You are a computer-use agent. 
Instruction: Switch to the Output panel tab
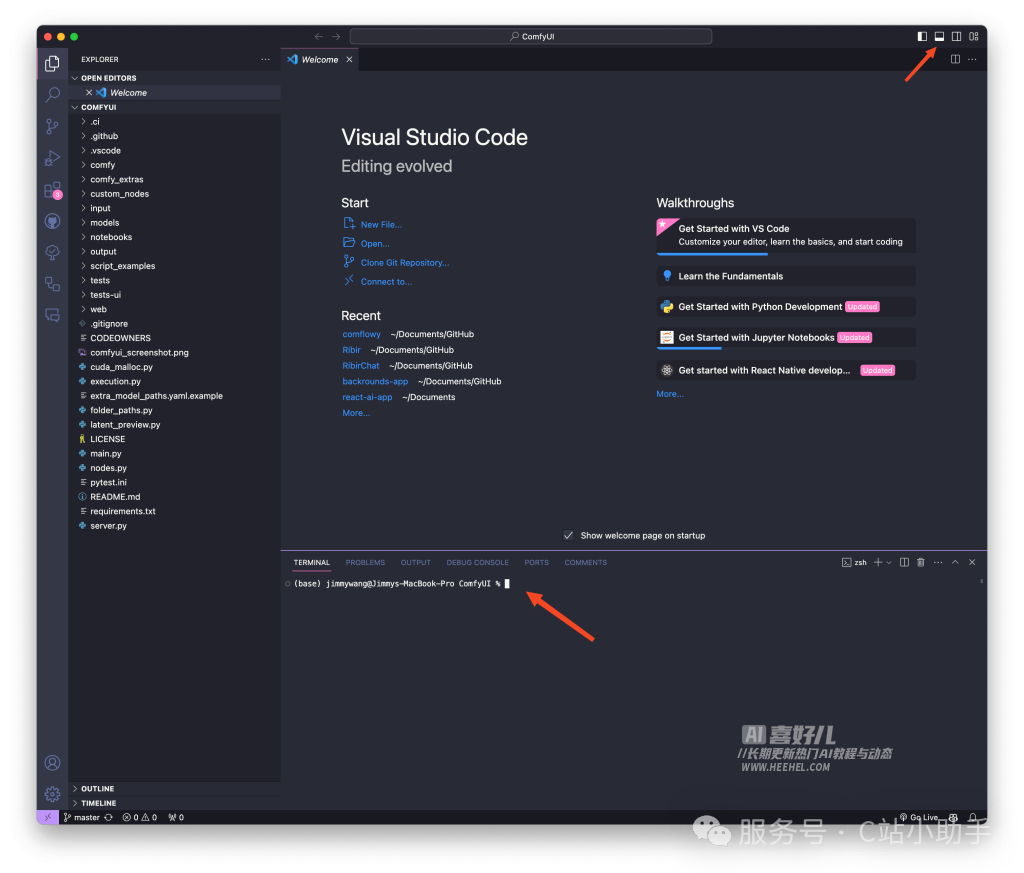click(415, 562)
